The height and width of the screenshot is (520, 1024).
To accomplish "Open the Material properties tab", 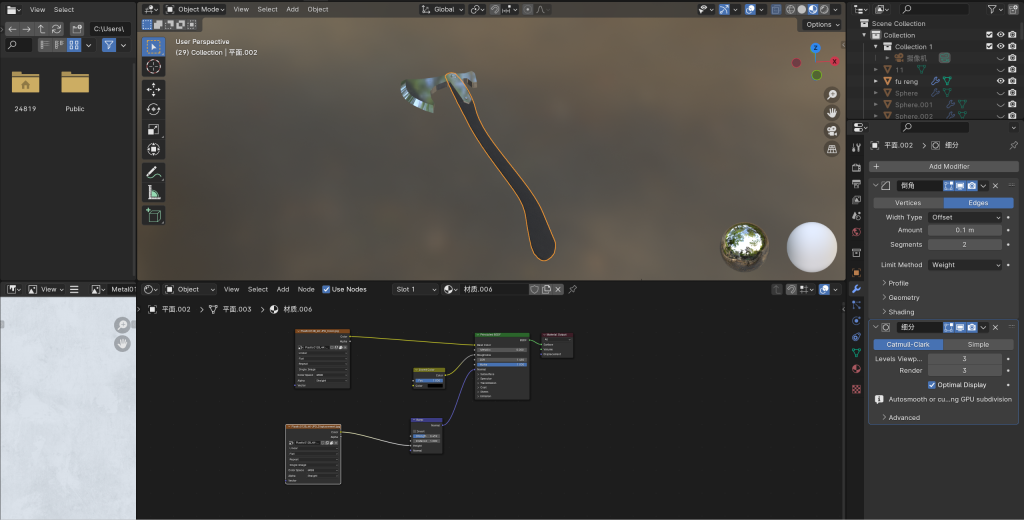I will coord(856,369).
